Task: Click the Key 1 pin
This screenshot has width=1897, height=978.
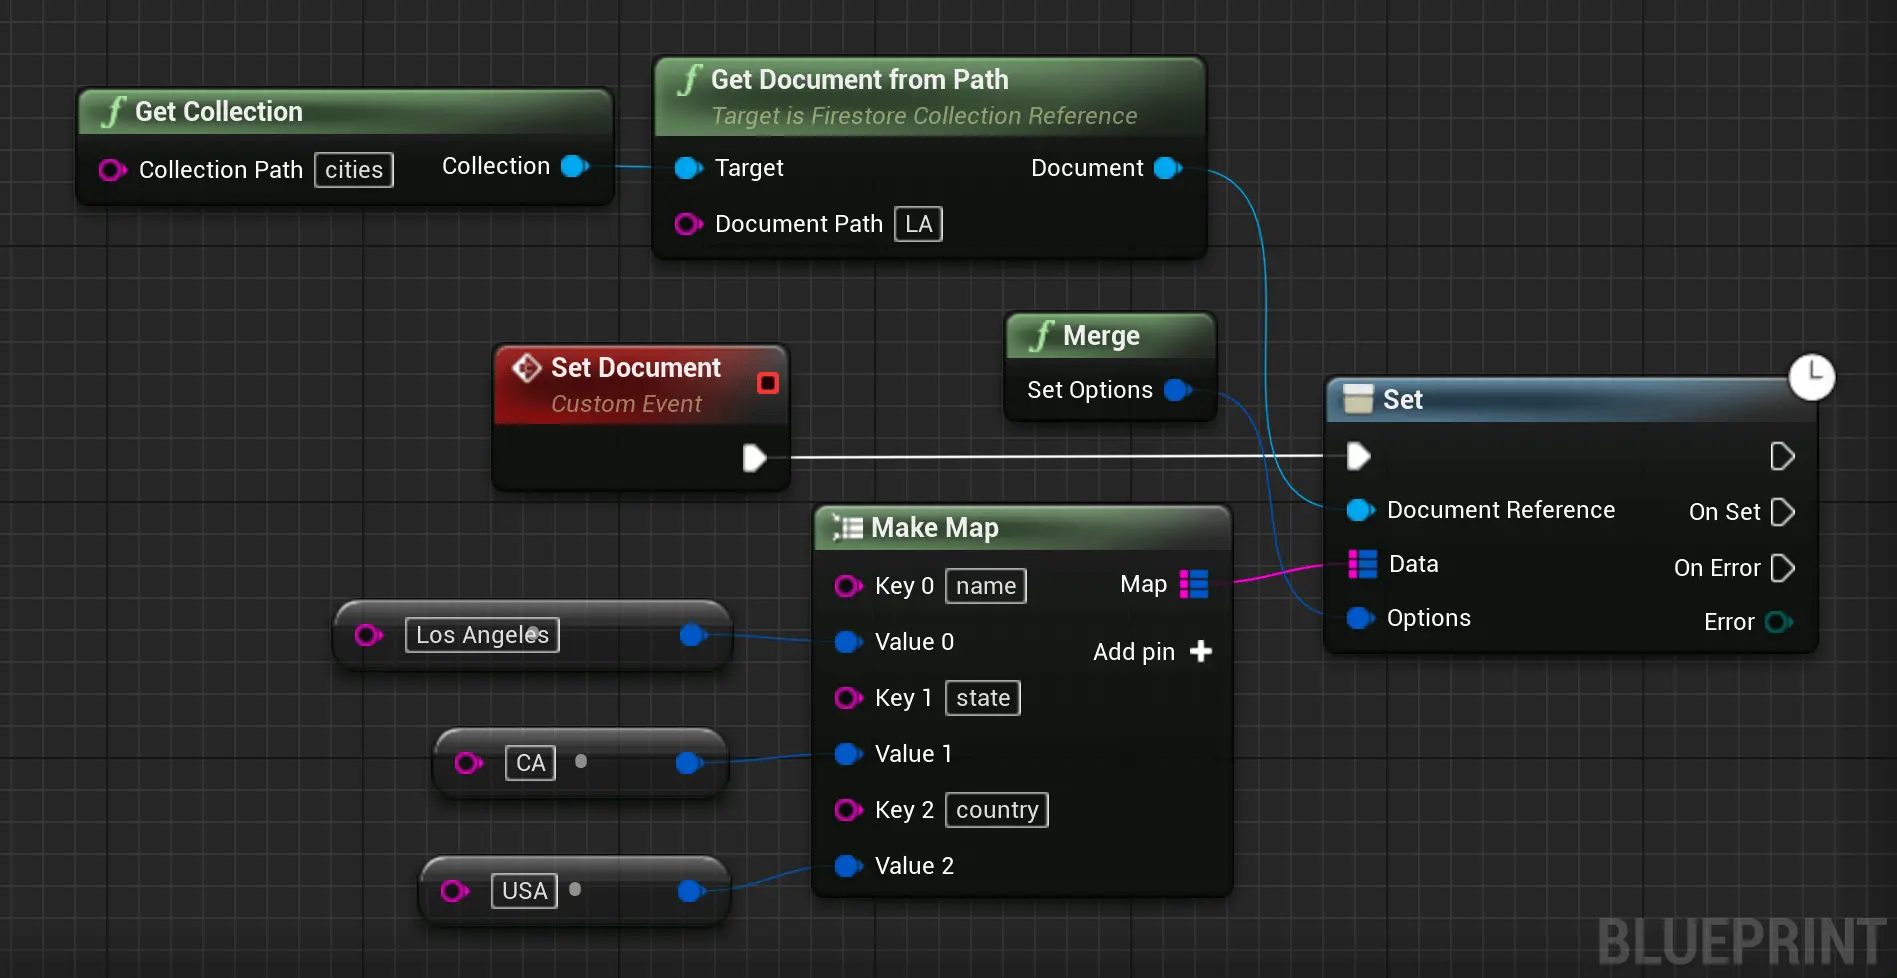Action: click(848, 698)
